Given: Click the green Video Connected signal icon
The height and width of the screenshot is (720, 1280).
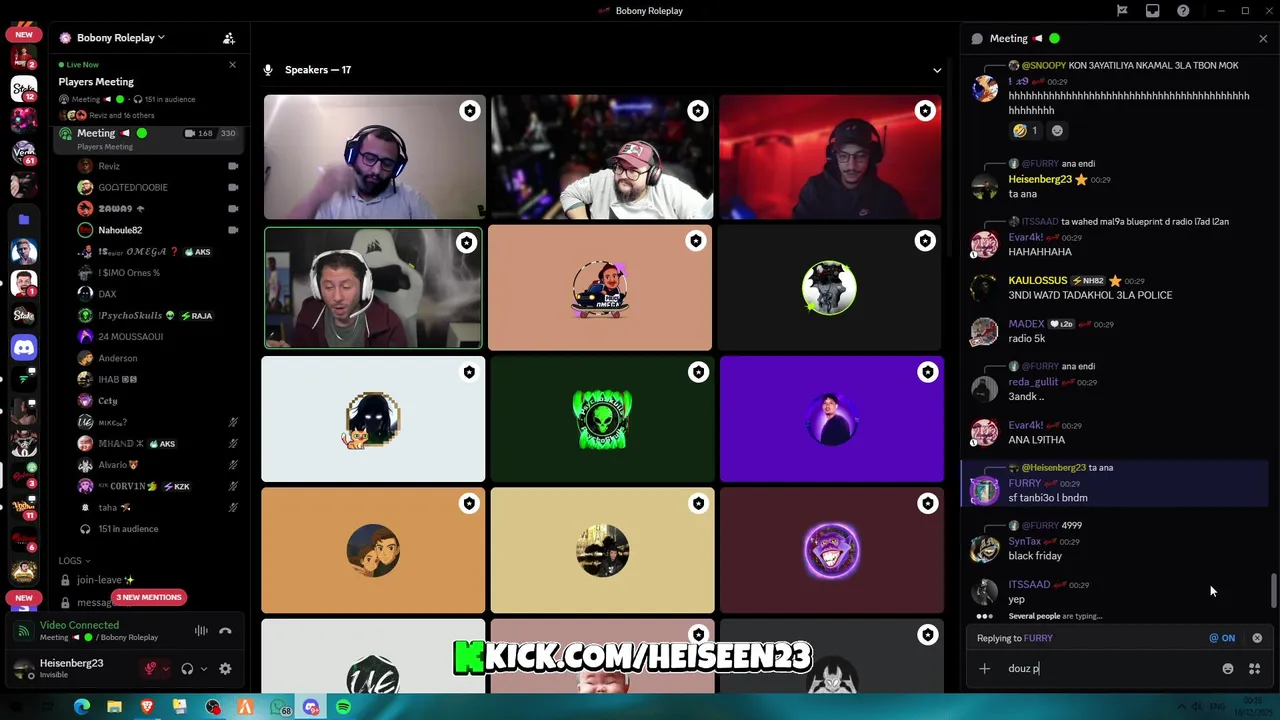Looking at the screenshot, I should (24, 631).
